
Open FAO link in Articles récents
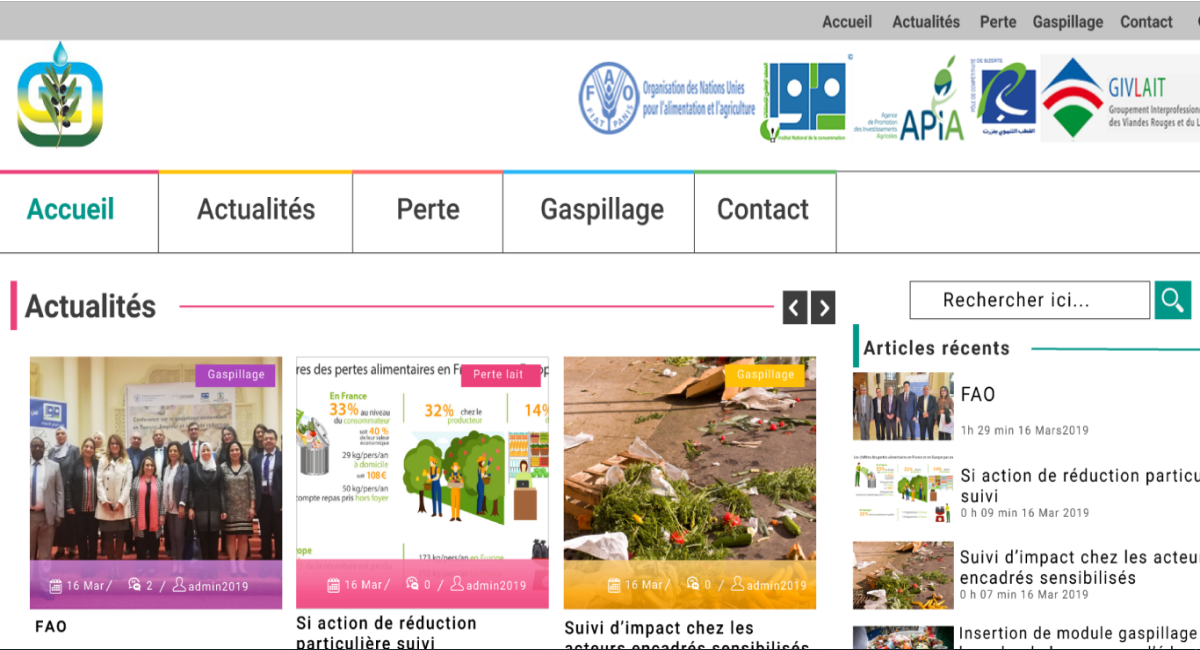978,394
